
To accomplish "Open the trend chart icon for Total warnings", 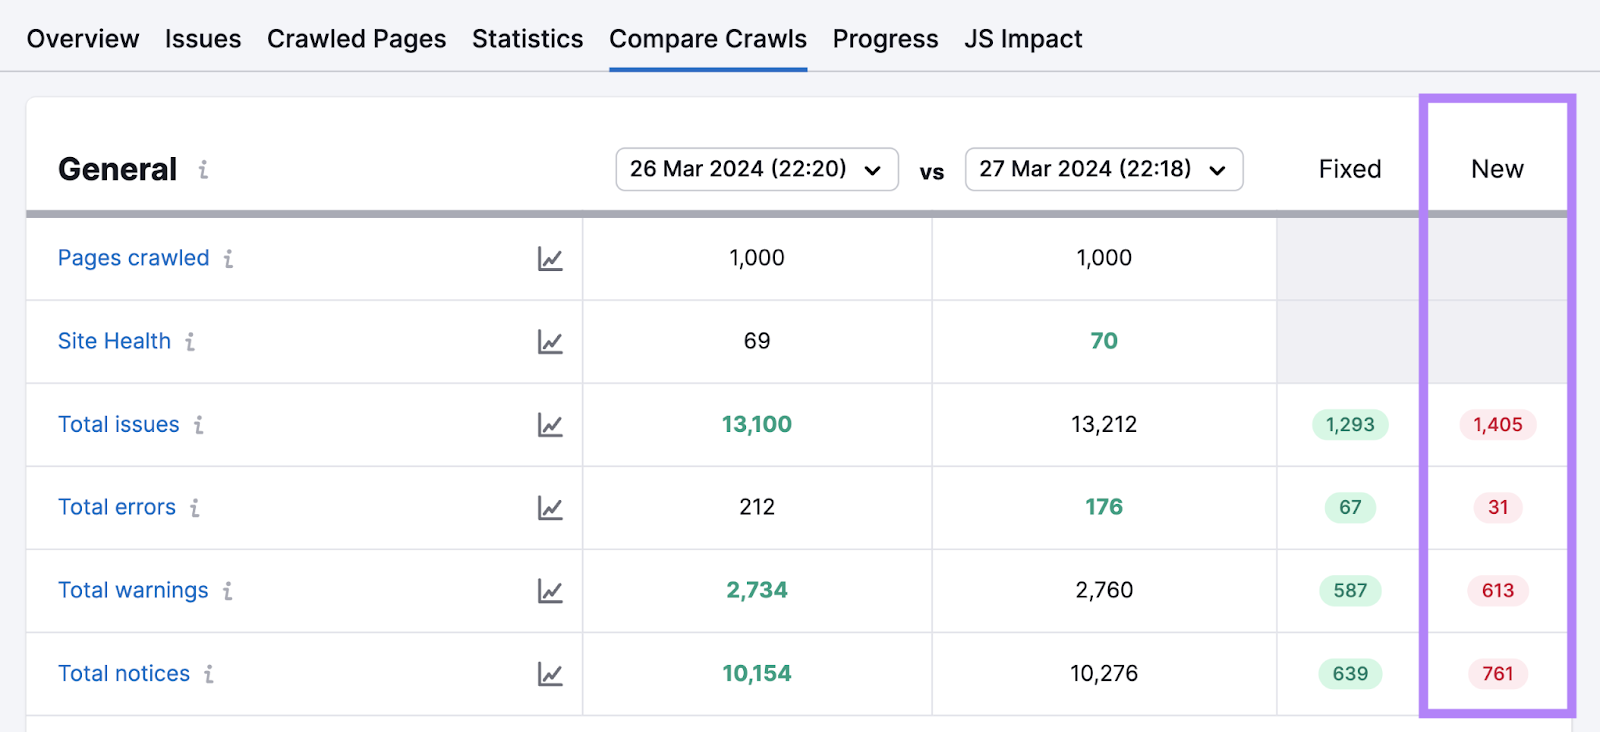I will click(x=550, y=591).
